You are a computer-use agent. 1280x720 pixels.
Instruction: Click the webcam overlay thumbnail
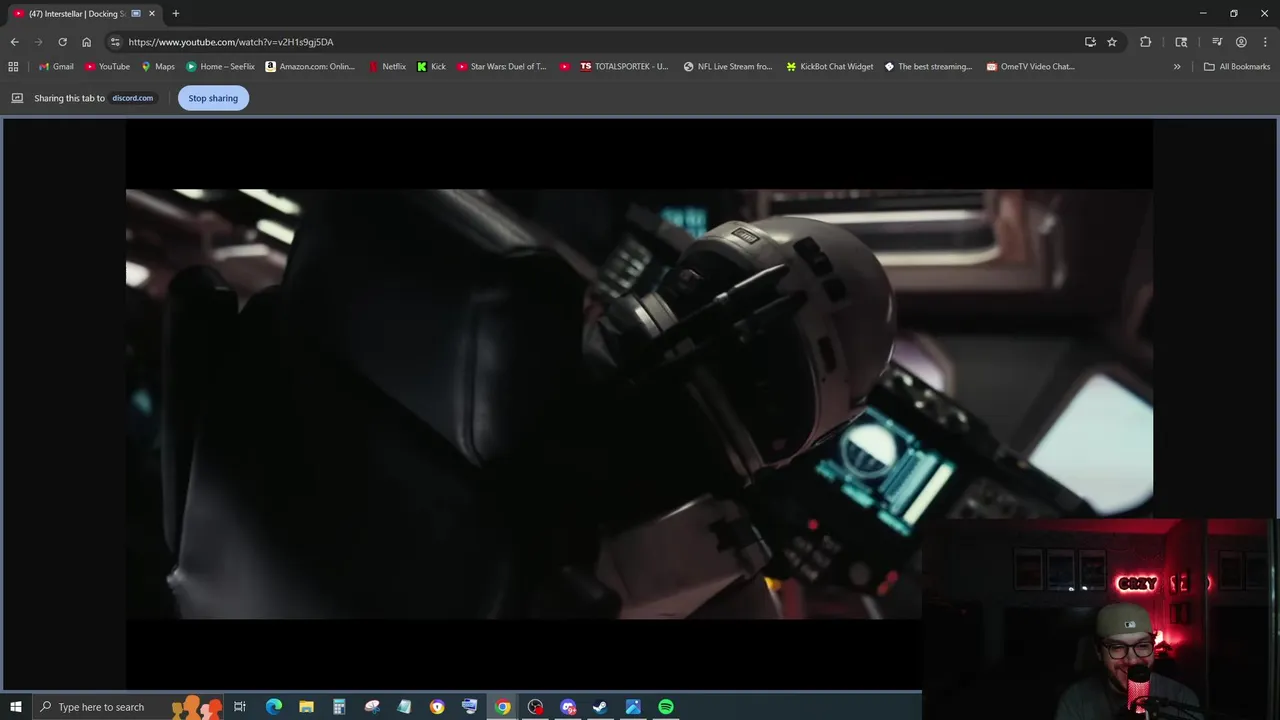click(1100, 619)
